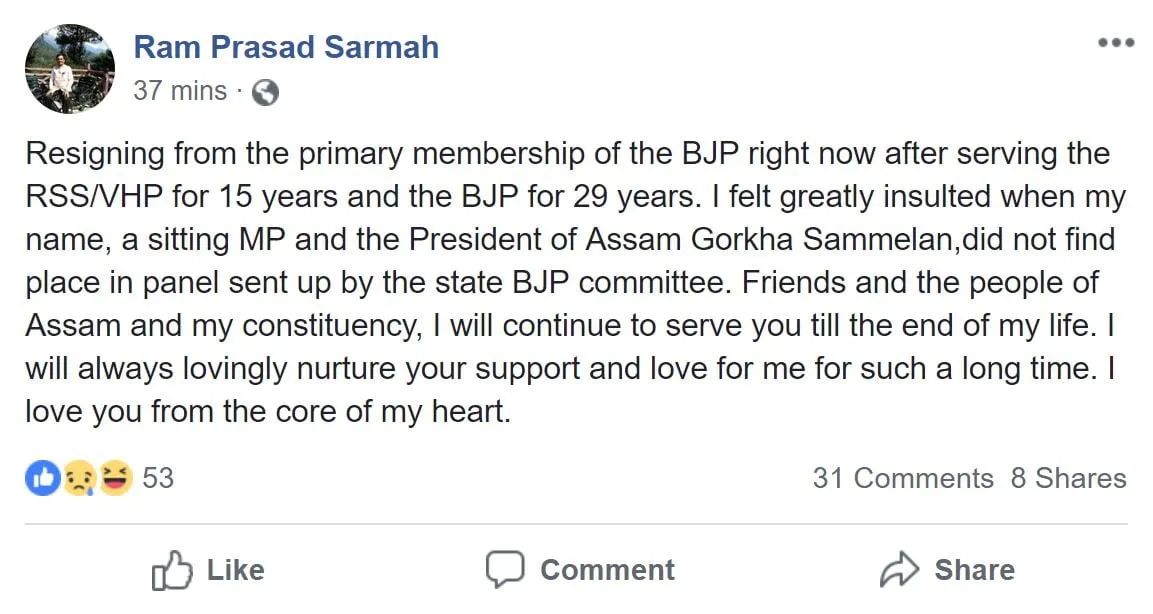Toggle the Like label on the post
The image size is (1153, 614).
(x=235, y=570)
